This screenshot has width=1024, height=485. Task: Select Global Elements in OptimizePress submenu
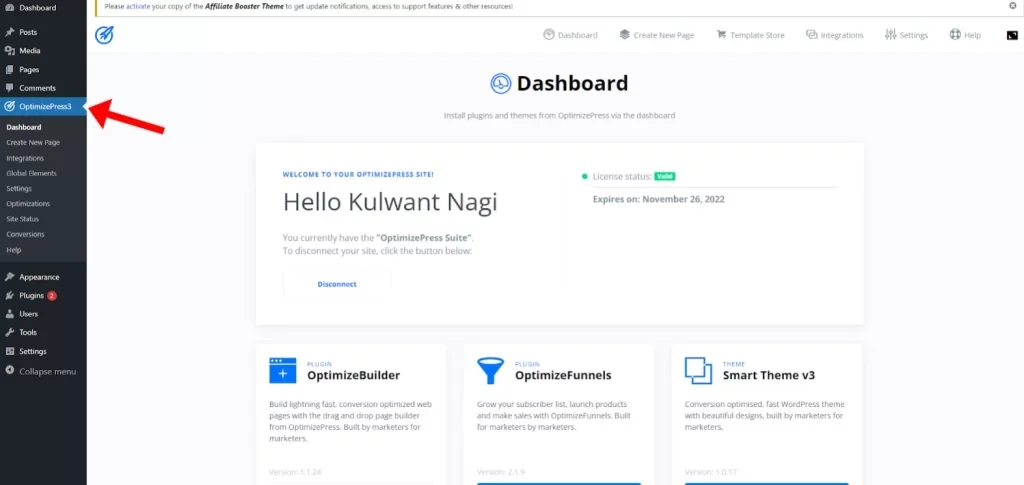tap(29, 173)
